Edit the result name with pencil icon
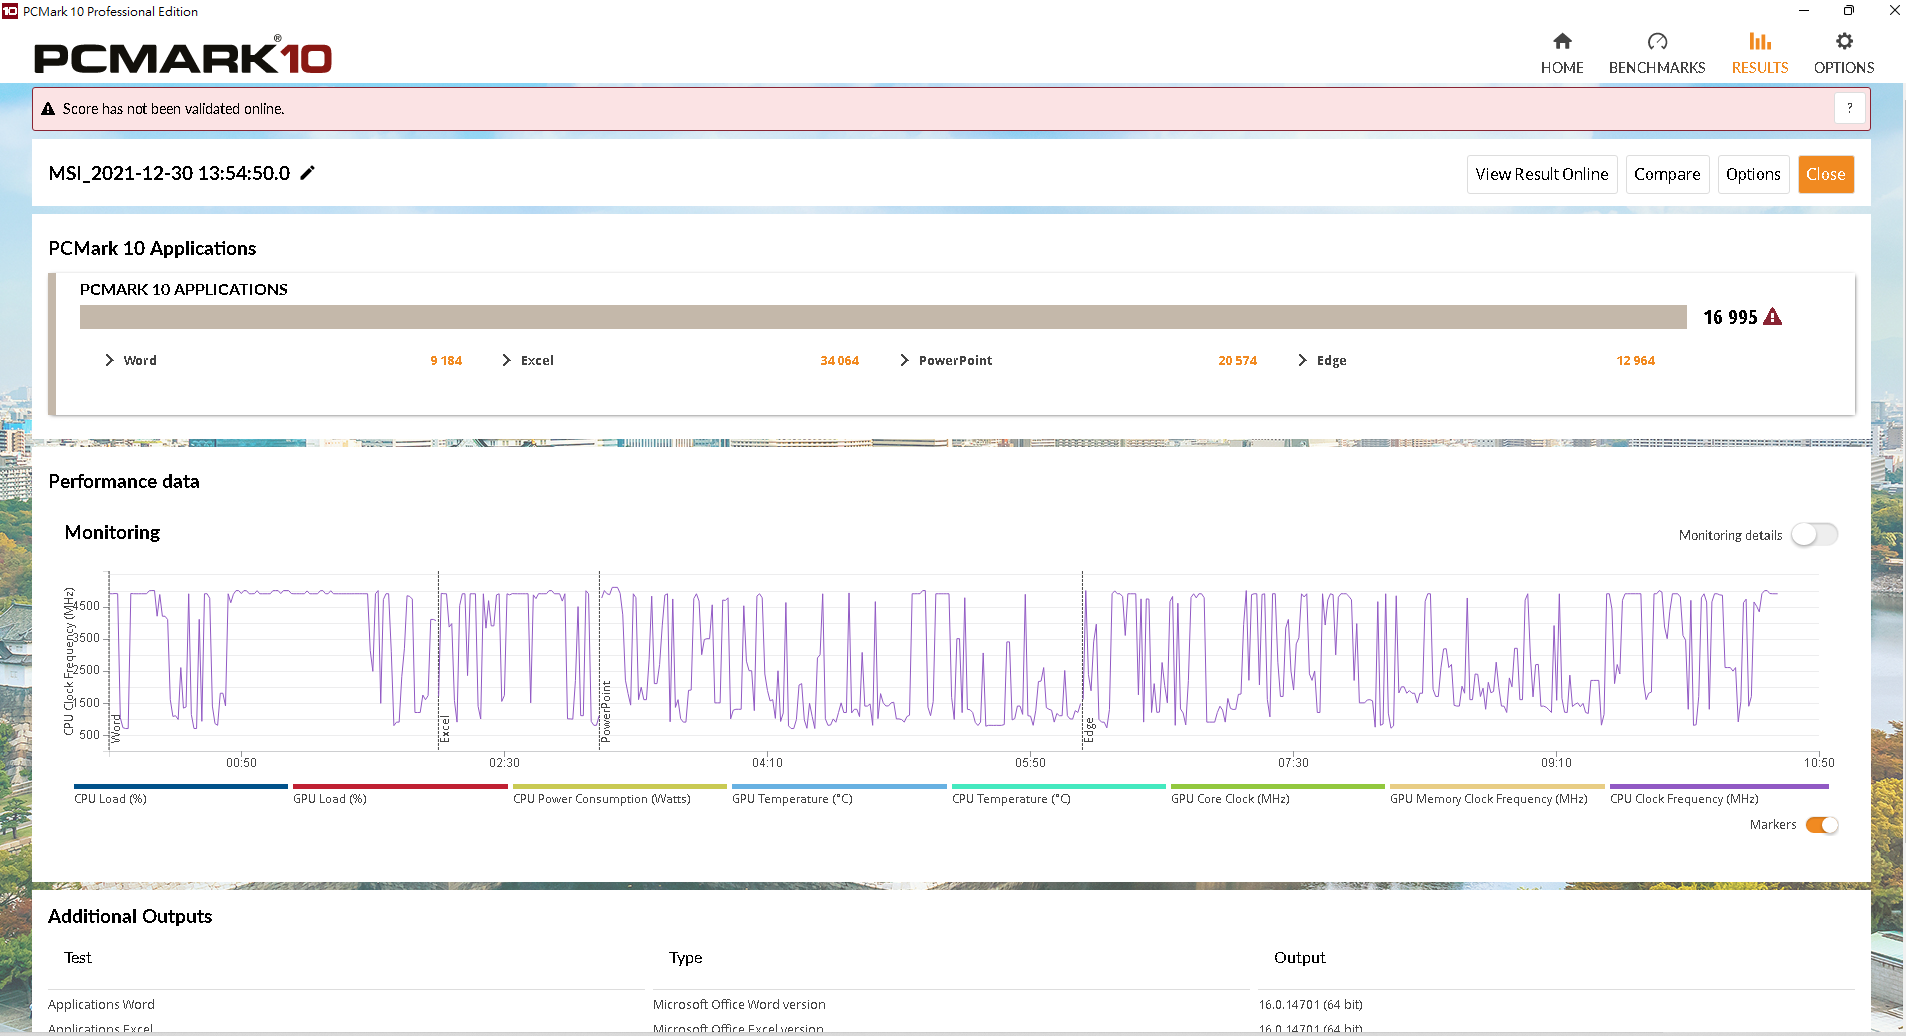The width and height of the screenshot is (1906, 1036). pos(308,173)
